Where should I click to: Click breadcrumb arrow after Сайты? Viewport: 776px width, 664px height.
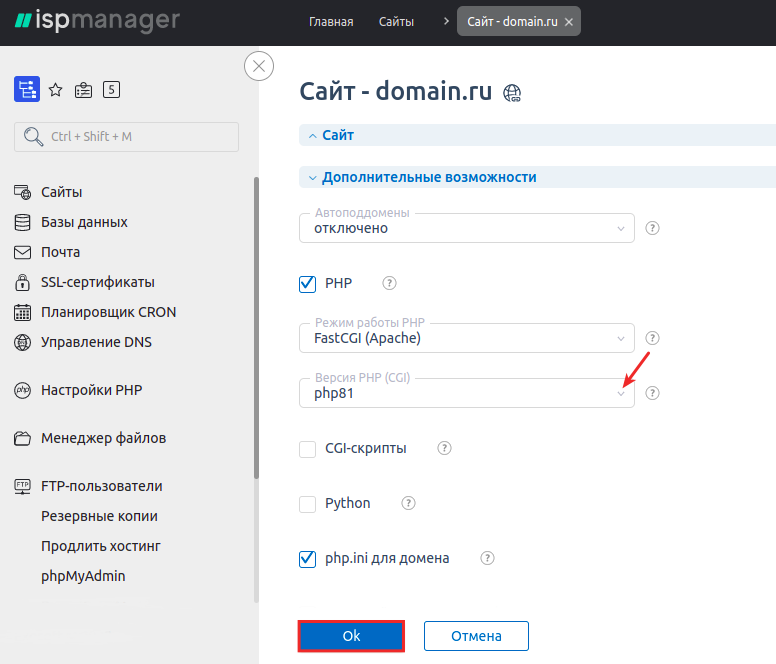click(x=446, y=21)
